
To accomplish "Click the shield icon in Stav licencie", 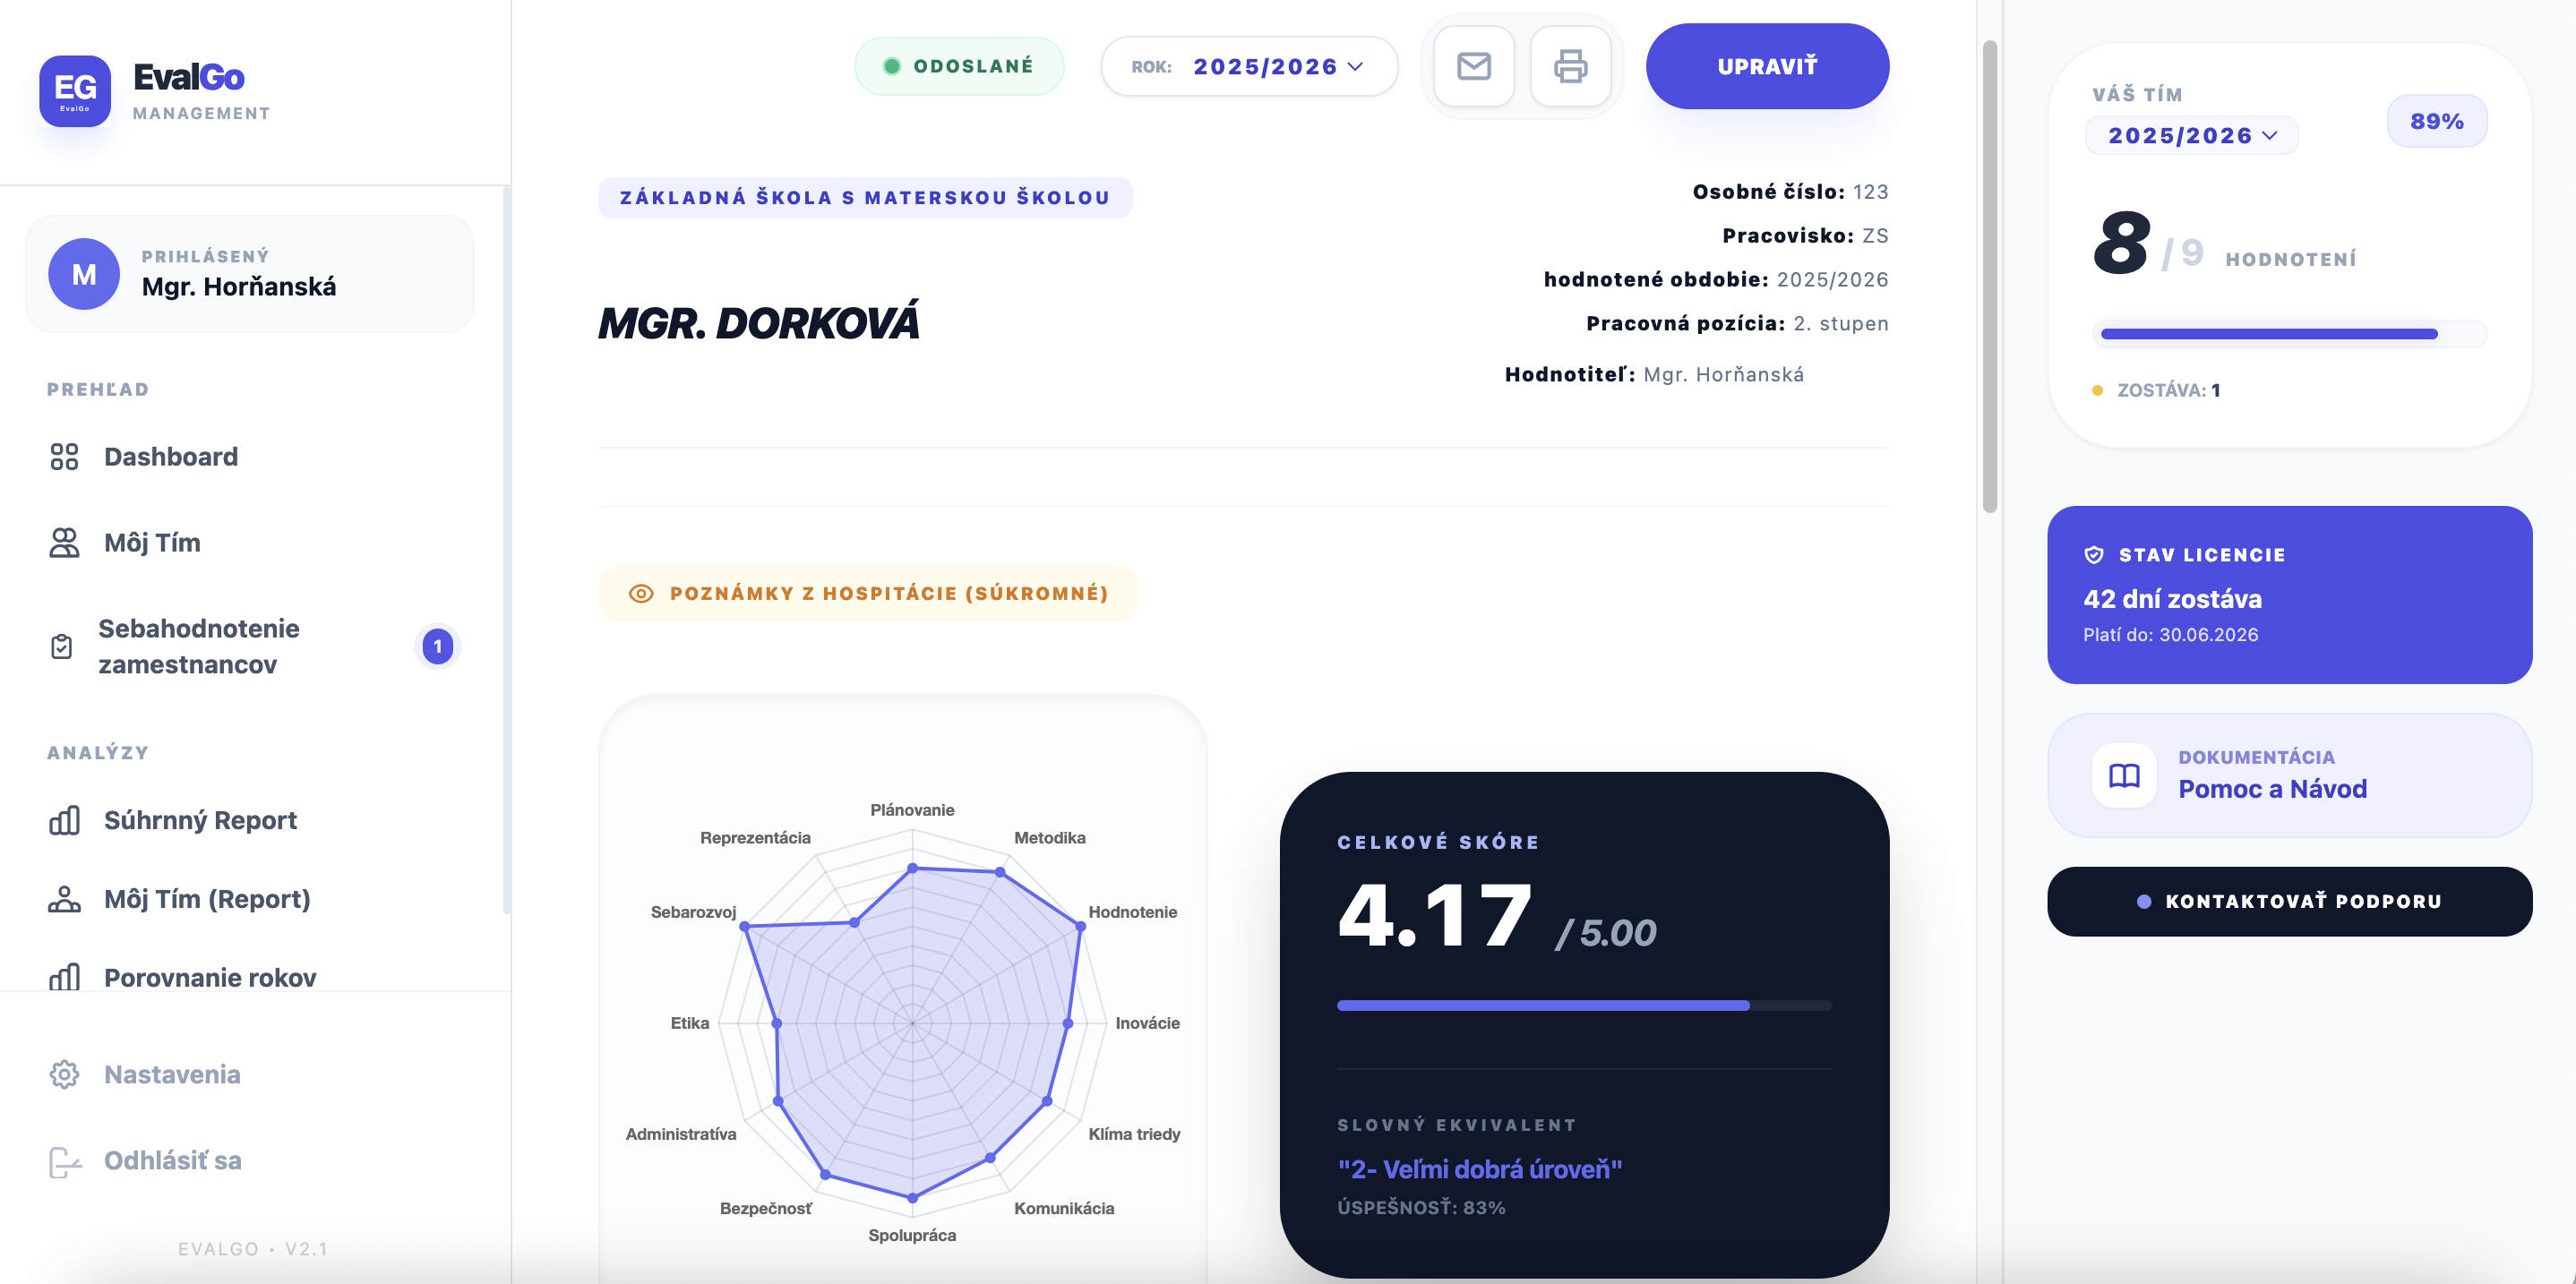I will (2094, 555).
